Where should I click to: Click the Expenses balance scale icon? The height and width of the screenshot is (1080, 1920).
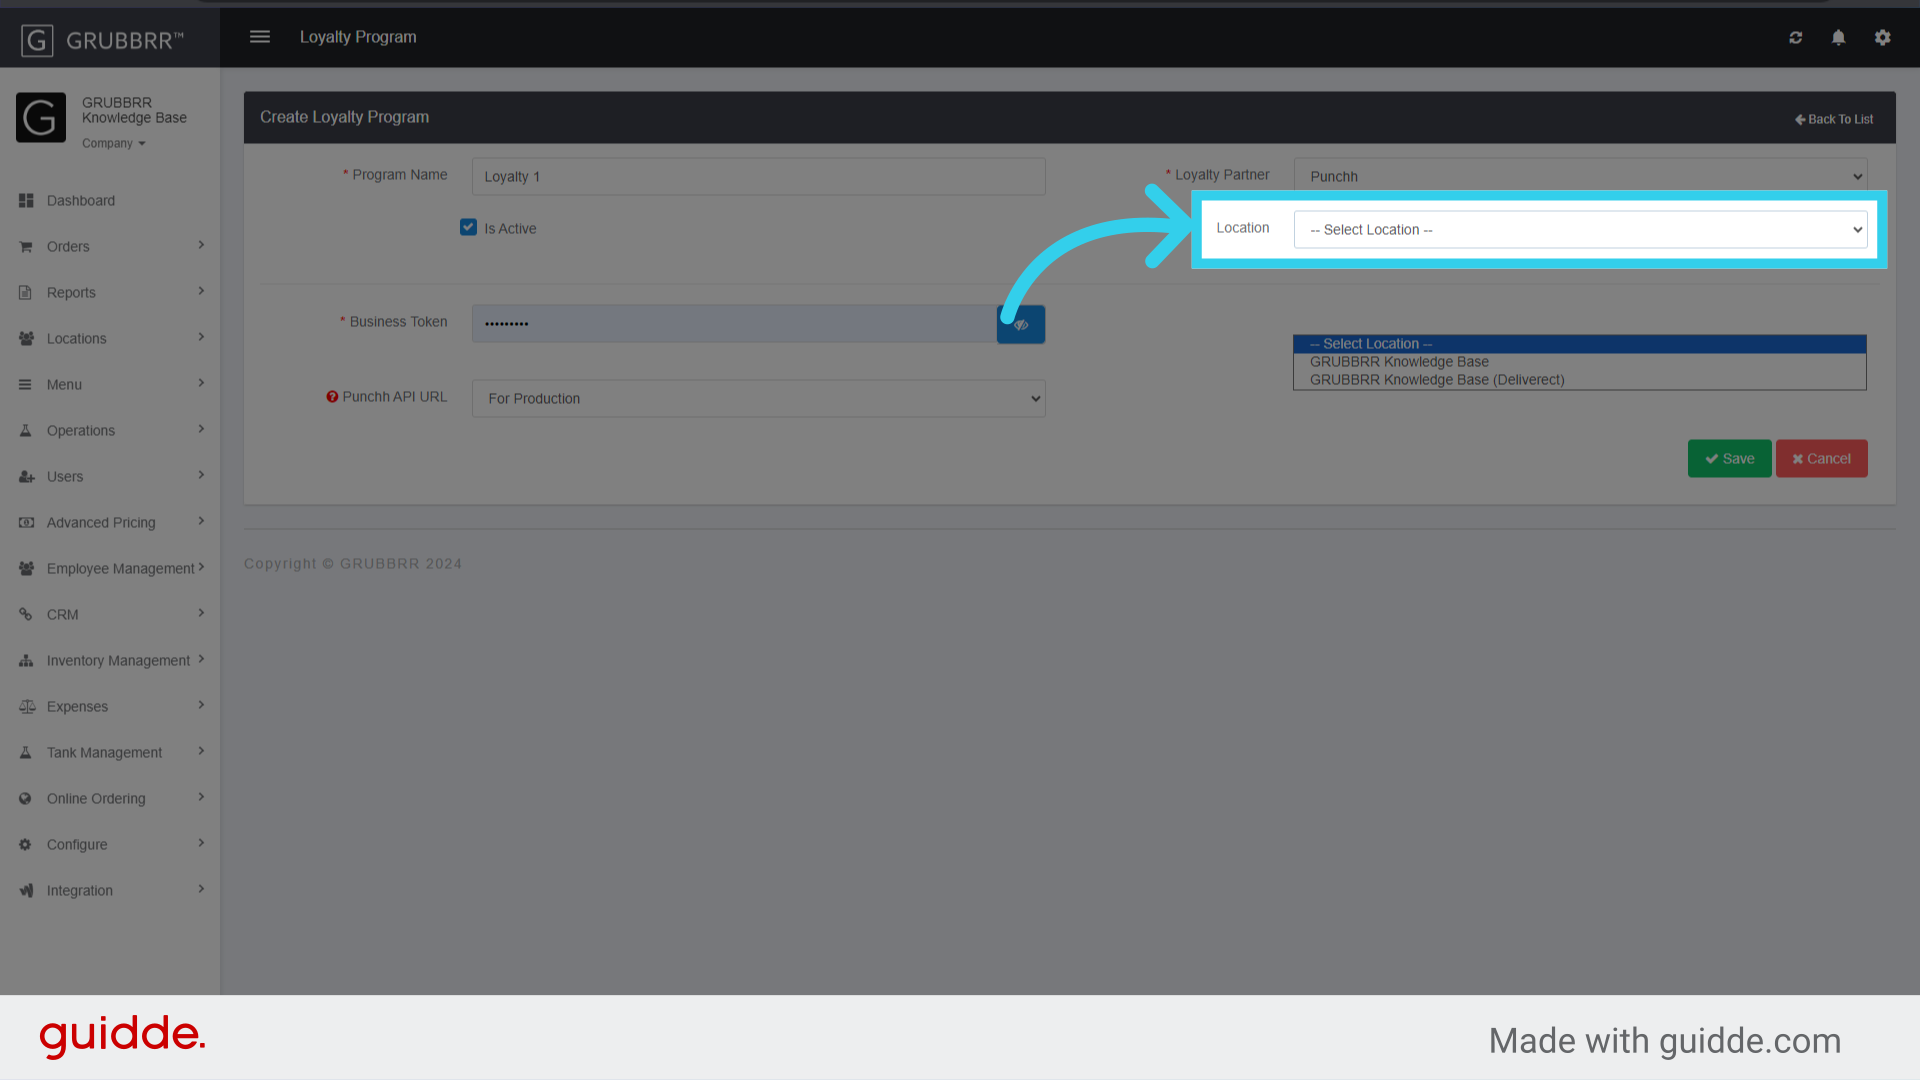[x=26, y=707]
